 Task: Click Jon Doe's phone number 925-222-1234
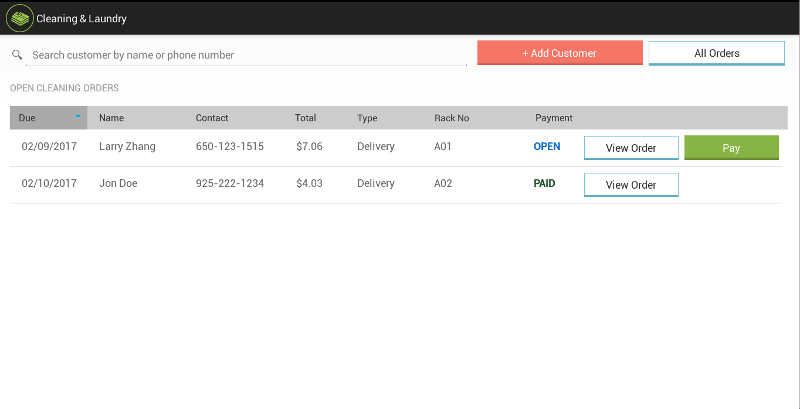point(230,183)
